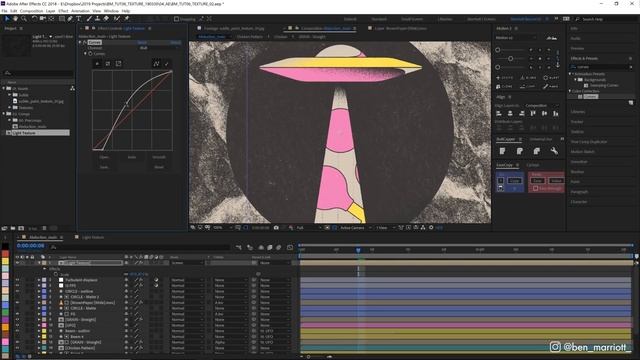Switch to the Light Texture timeline tab
This screenshot has height=360, width=640.
pyautogui.click(x=93, y=237)
